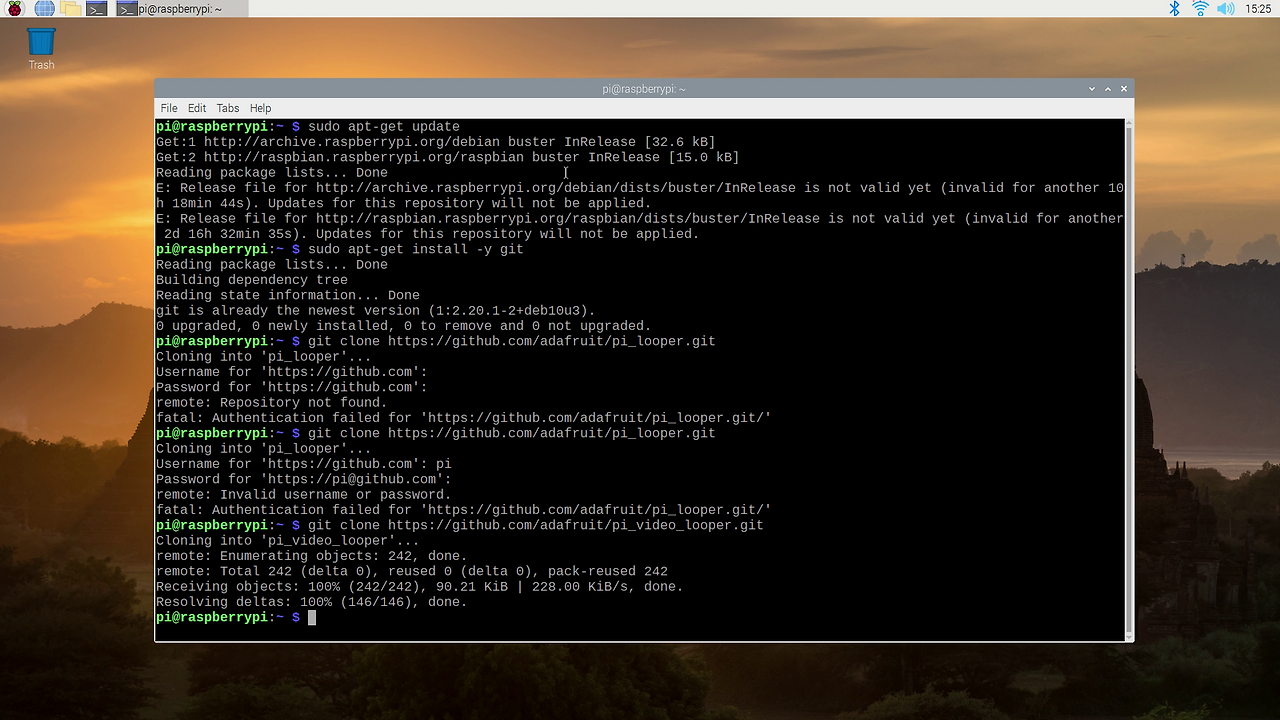Screen dimensions: 1280x720
Task: Click 'Building dependency tree' line
Action: 251,280
